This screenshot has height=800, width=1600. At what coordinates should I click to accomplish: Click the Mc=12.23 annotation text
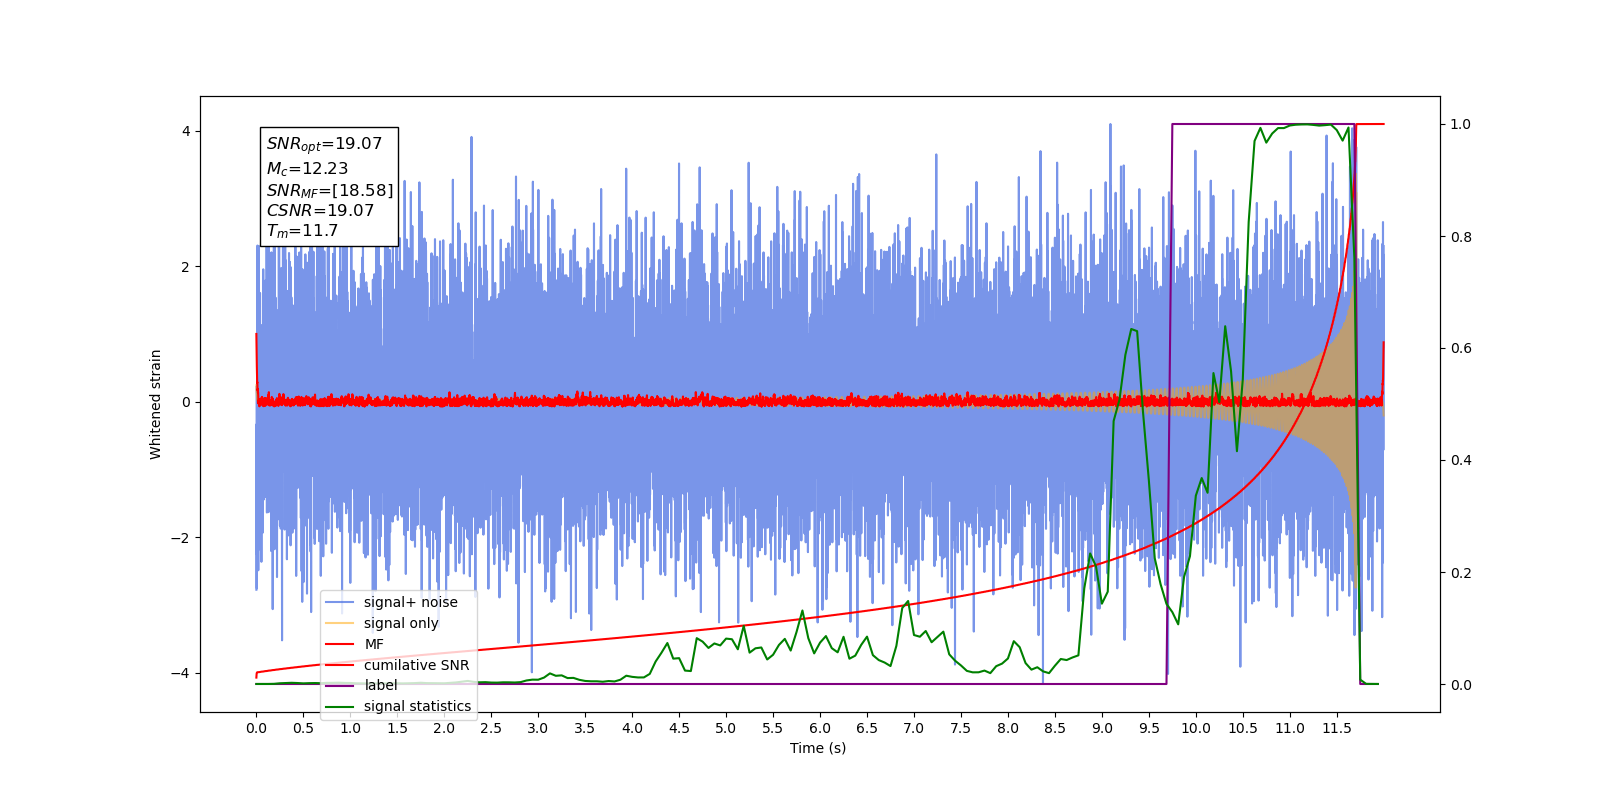click(x=307, y=169)
